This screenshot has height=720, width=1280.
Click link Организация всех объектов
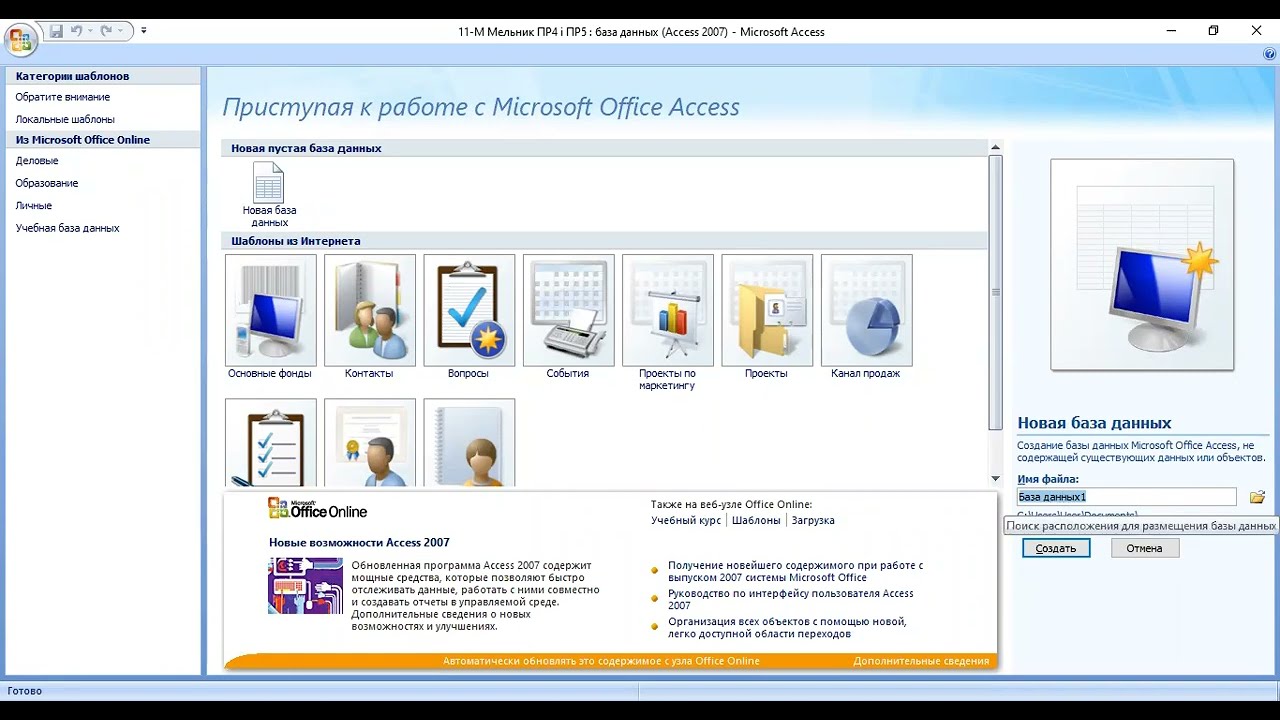pos(788,627)
